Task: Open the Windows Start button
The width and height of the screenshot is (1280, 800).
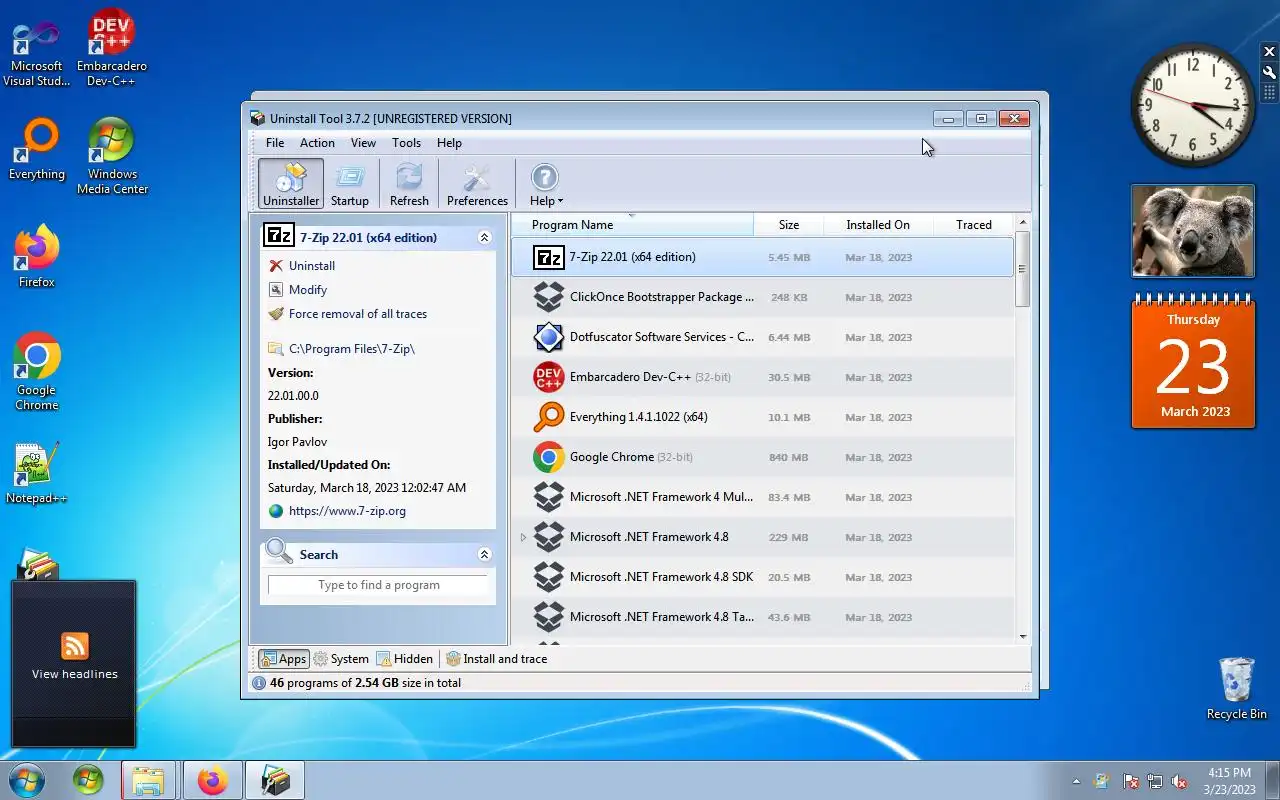Action: 26,780
